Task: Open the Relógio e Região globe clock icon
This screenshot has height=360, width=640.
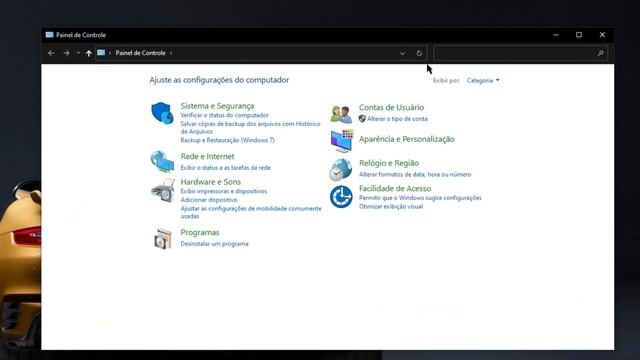Action: point(341,169)
